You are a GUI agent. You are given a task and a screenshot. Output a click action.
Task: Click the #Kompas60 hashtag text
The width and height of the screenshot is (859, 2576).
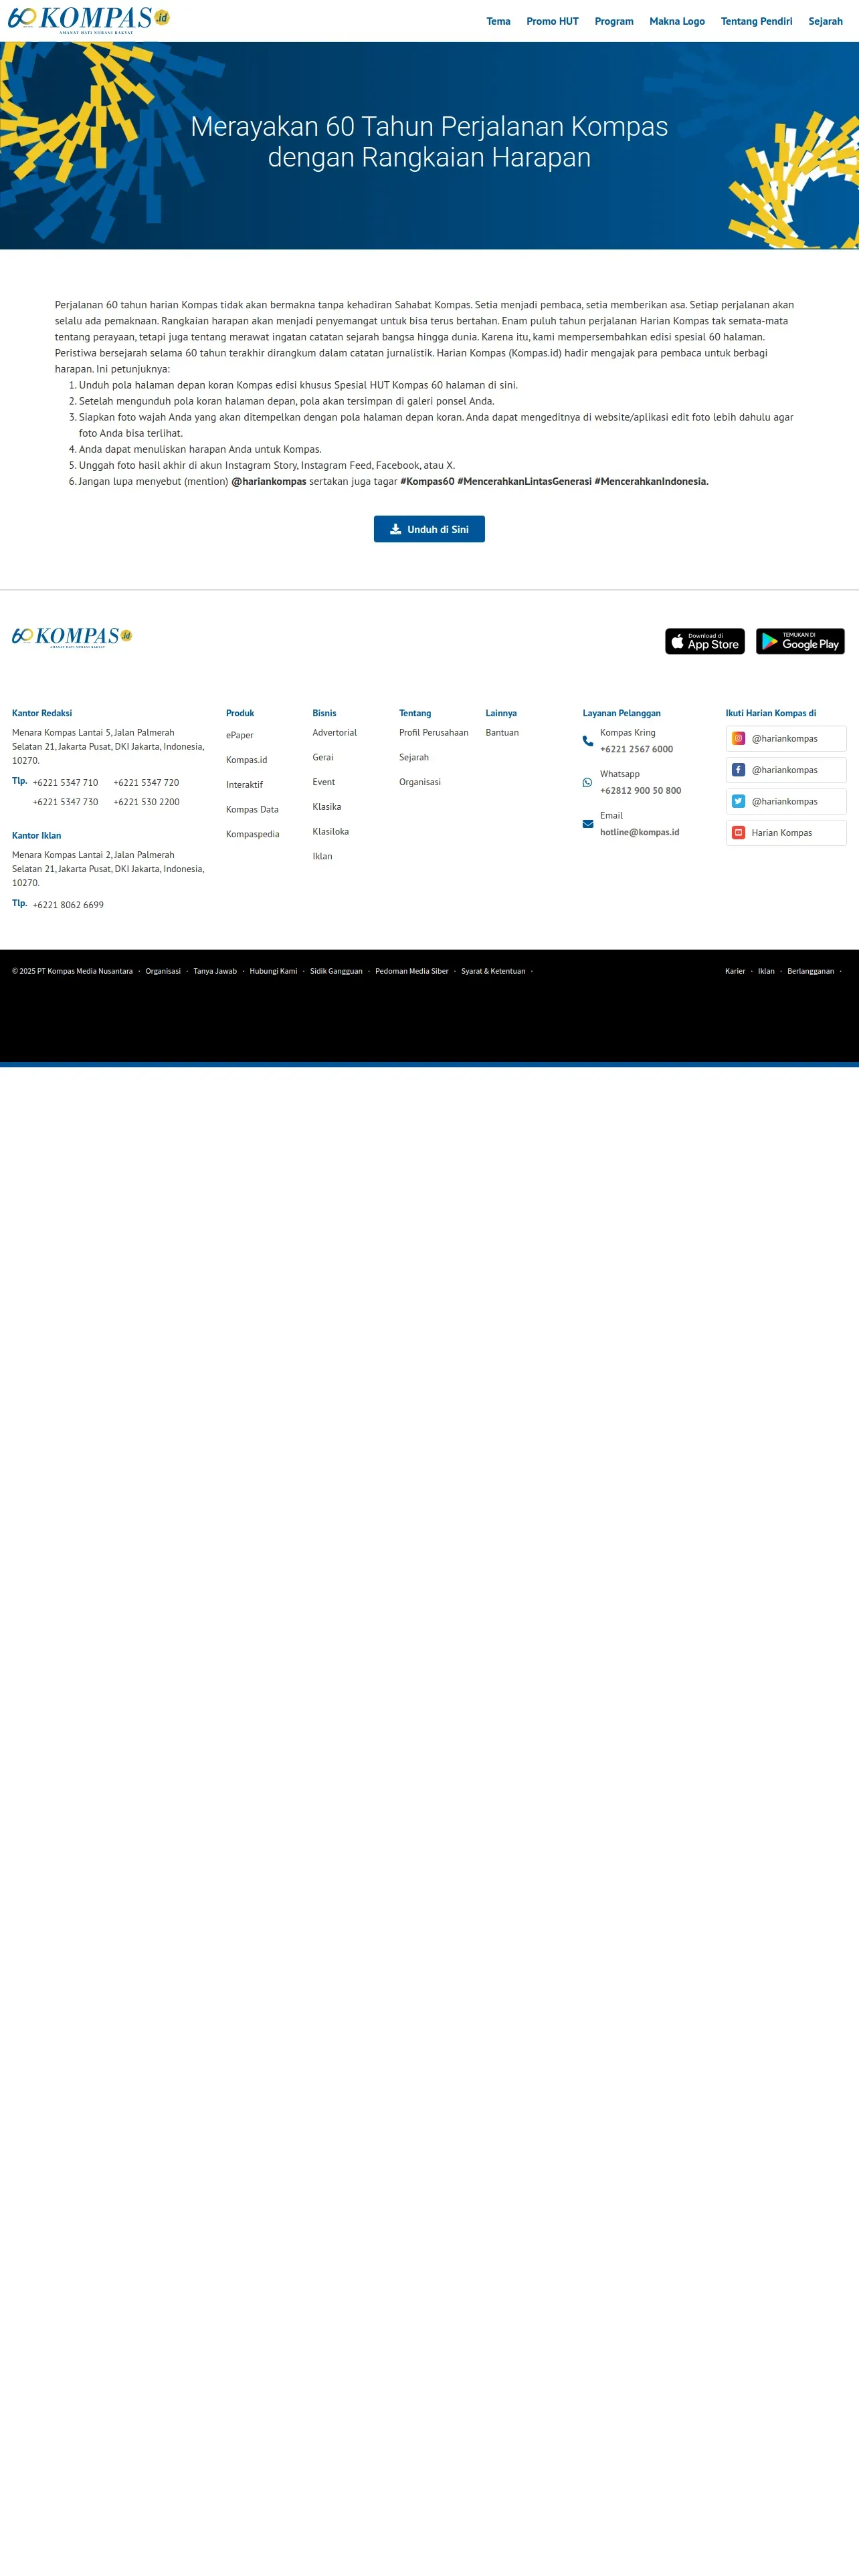[x=427, y=481]
